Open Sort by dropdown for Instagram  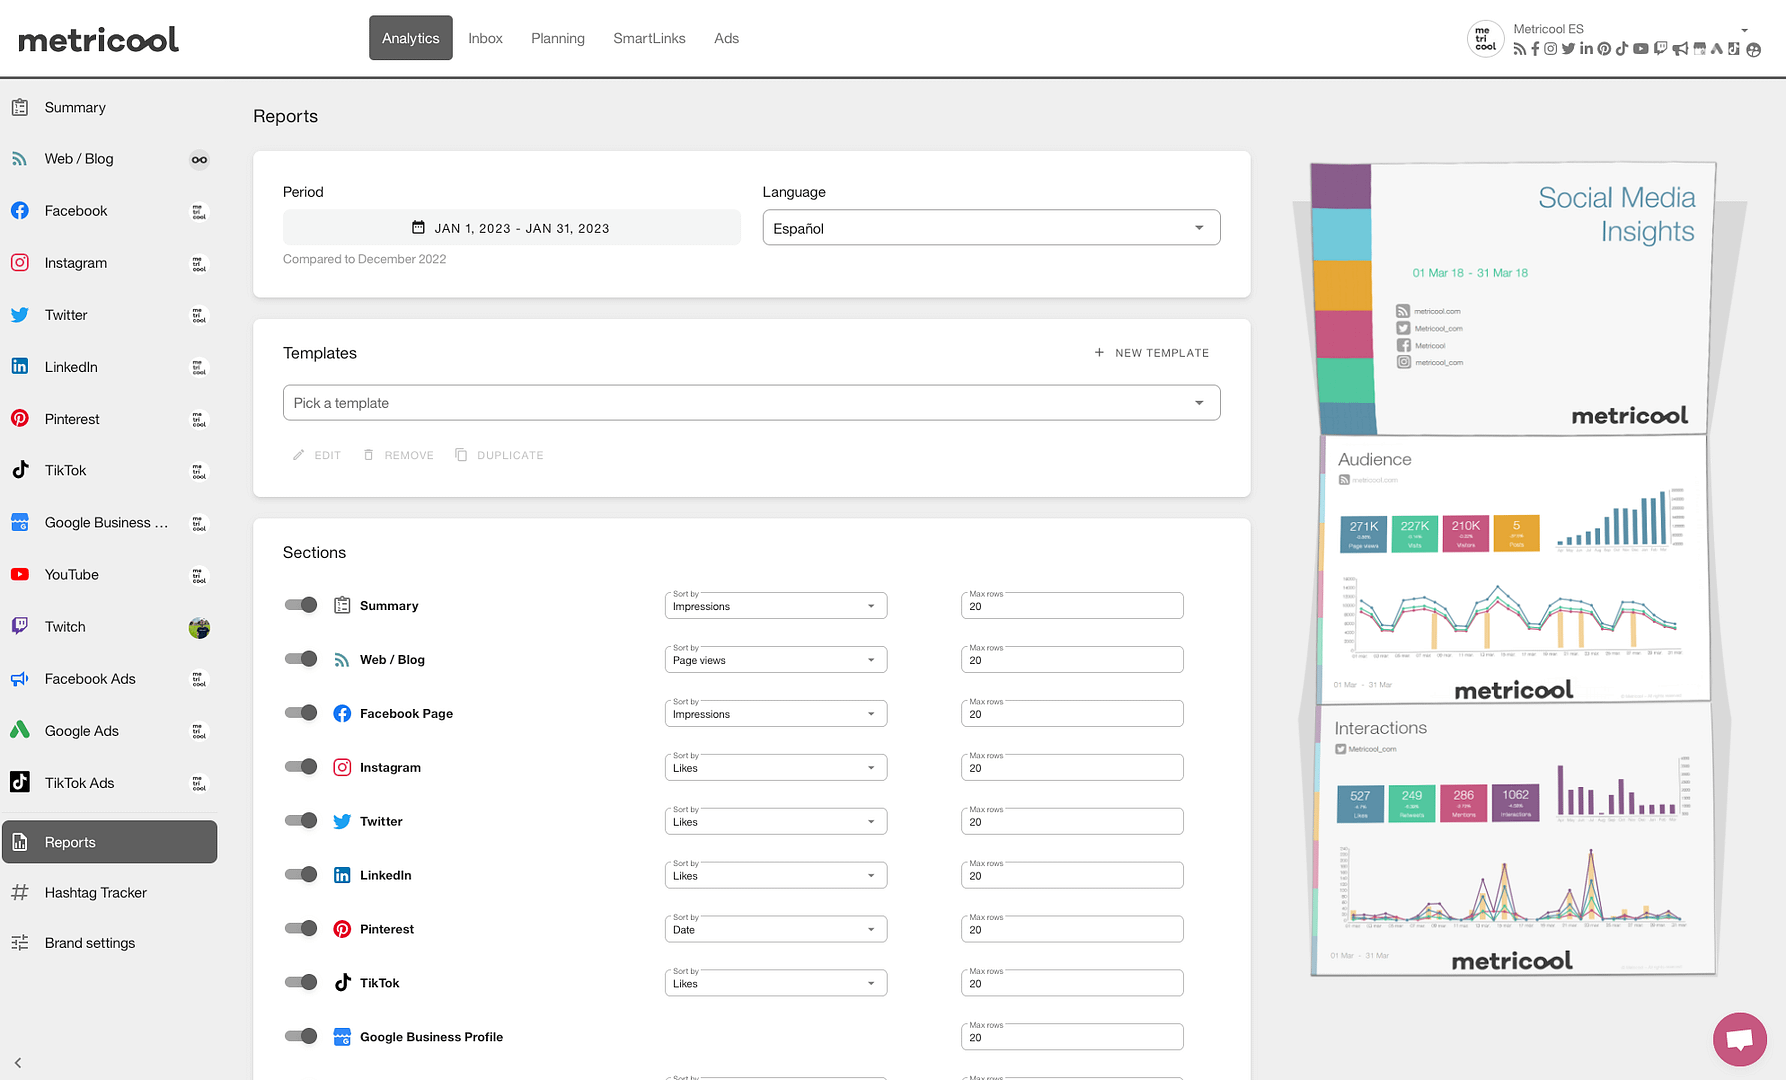point(776,768)
